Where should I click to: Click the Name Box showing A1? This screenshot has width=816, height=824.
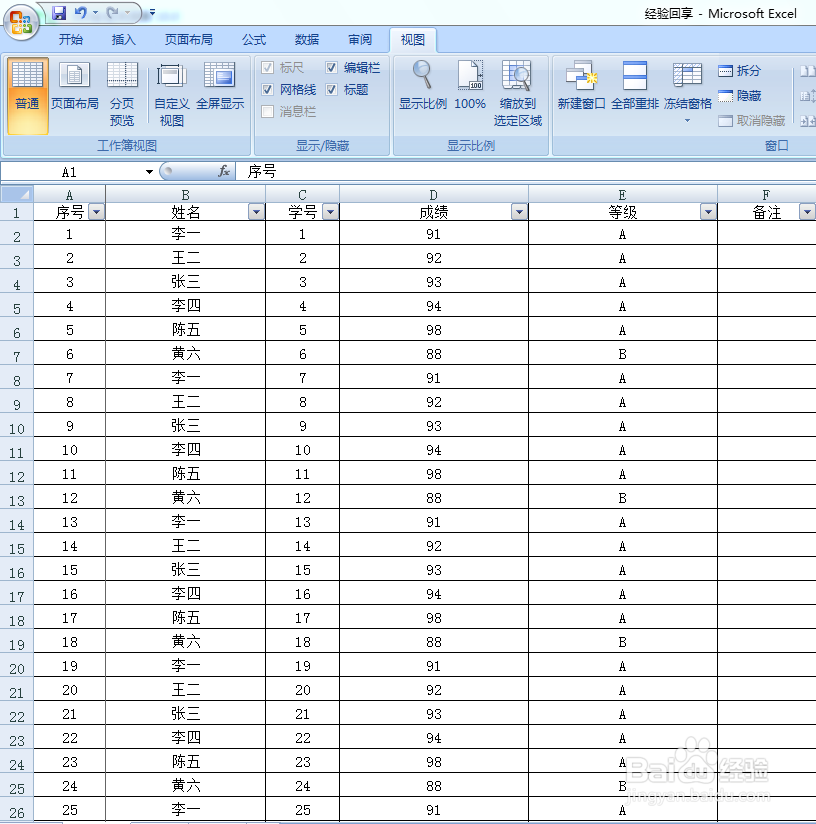pos(69,172)
